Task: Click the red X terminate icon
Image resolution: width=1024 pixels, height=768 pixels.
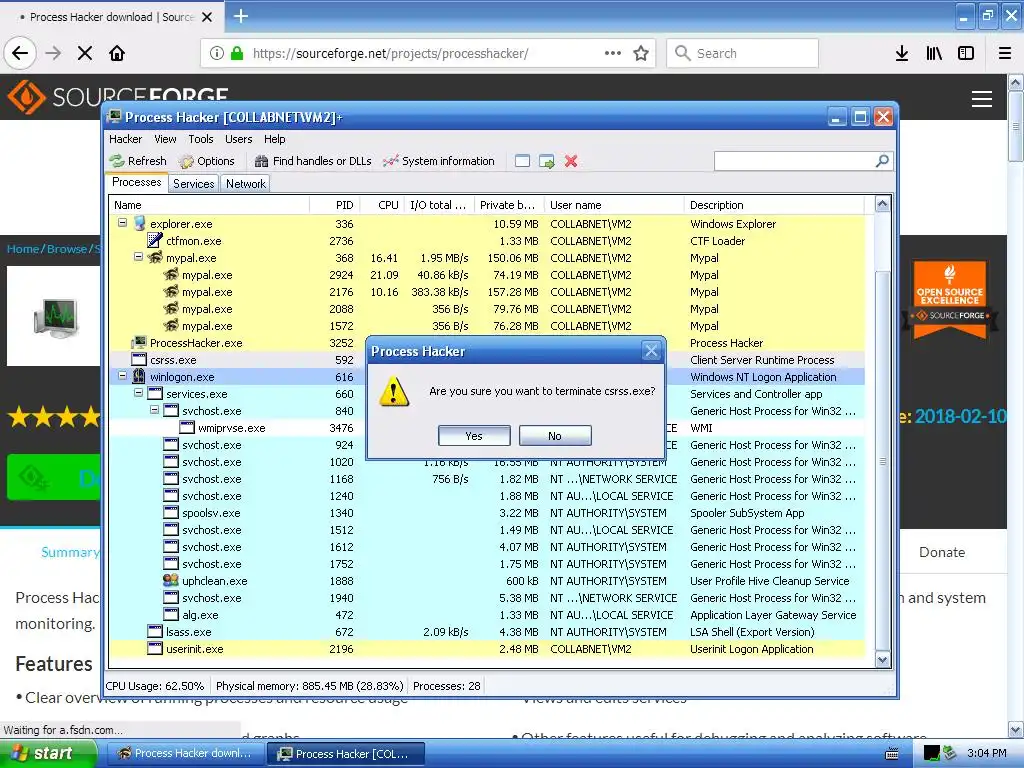Action: click(571, 161)
